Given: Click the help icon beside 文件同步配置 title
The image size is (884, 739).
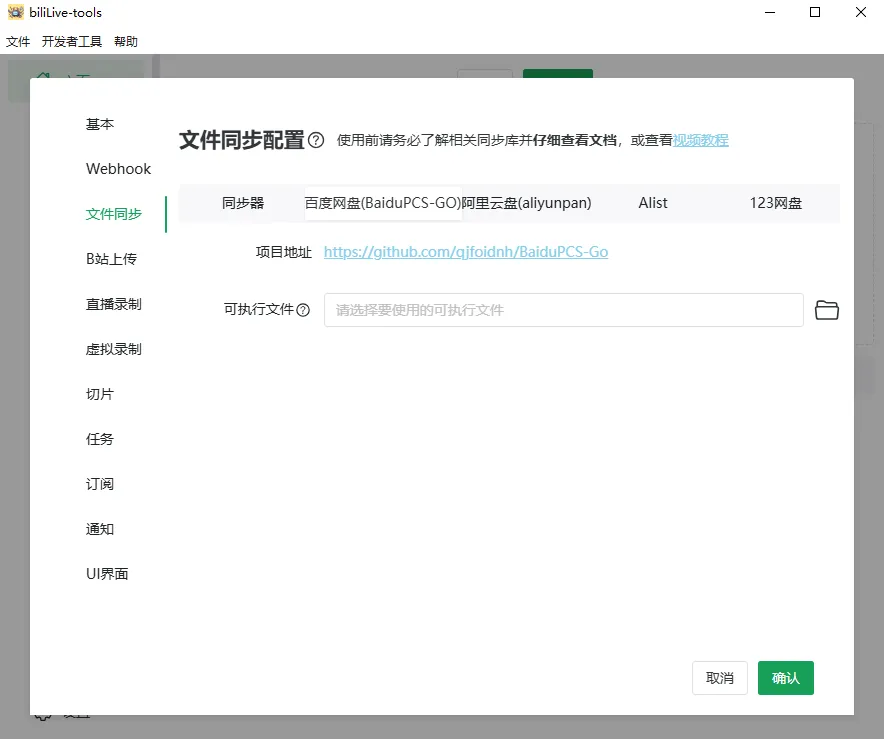Looking at the screenshot, I should pyautogui.click(x=316, y=141).
